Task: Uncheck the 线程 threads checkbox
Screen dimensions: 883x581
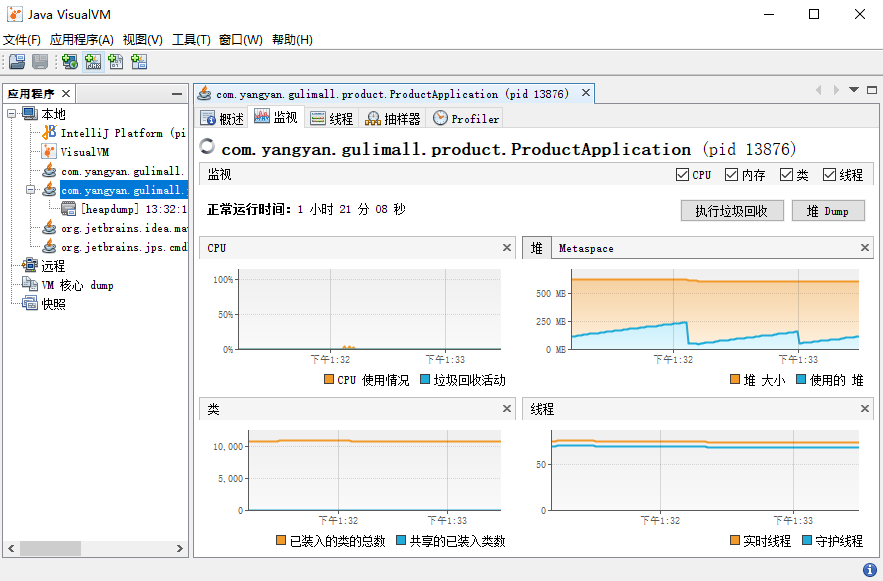Action: point(829,175)
